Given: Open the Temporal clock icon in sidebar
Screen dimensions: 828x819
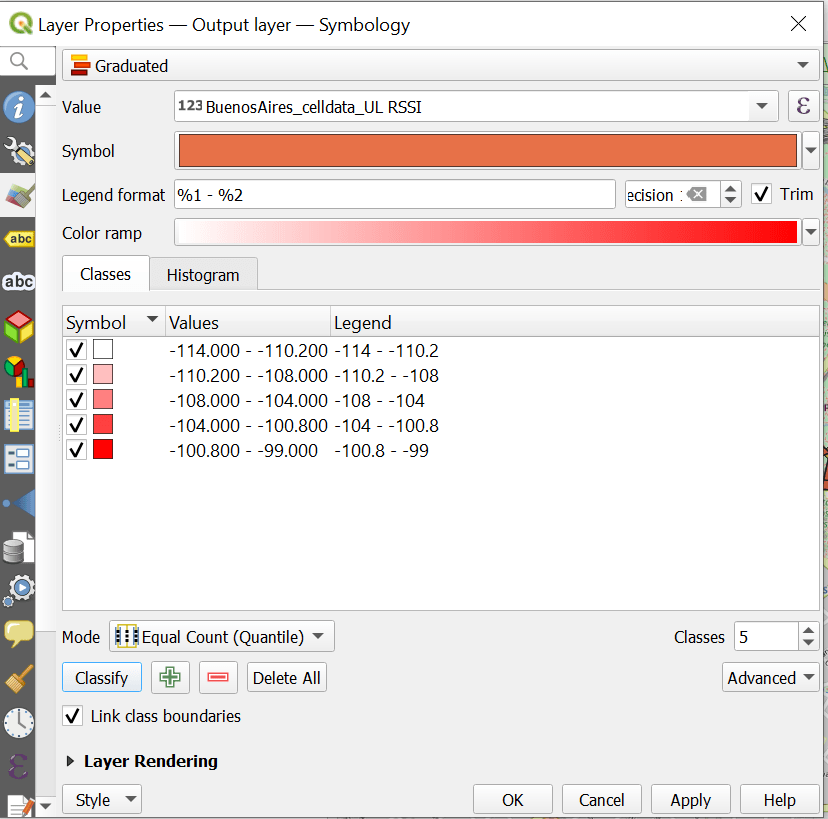Looking at the screenshot, I should [18, 723].
